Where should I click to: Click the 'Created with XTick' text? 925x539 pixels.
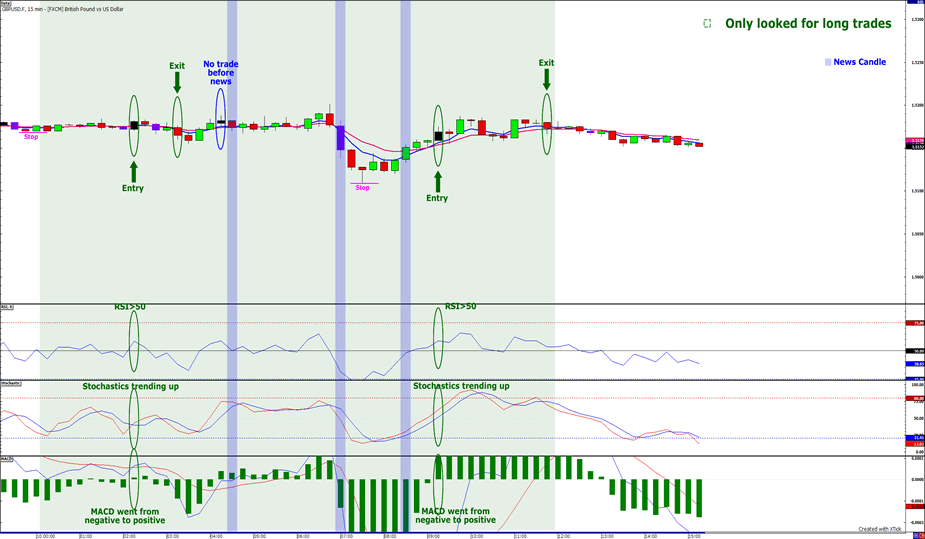[880, 529]
